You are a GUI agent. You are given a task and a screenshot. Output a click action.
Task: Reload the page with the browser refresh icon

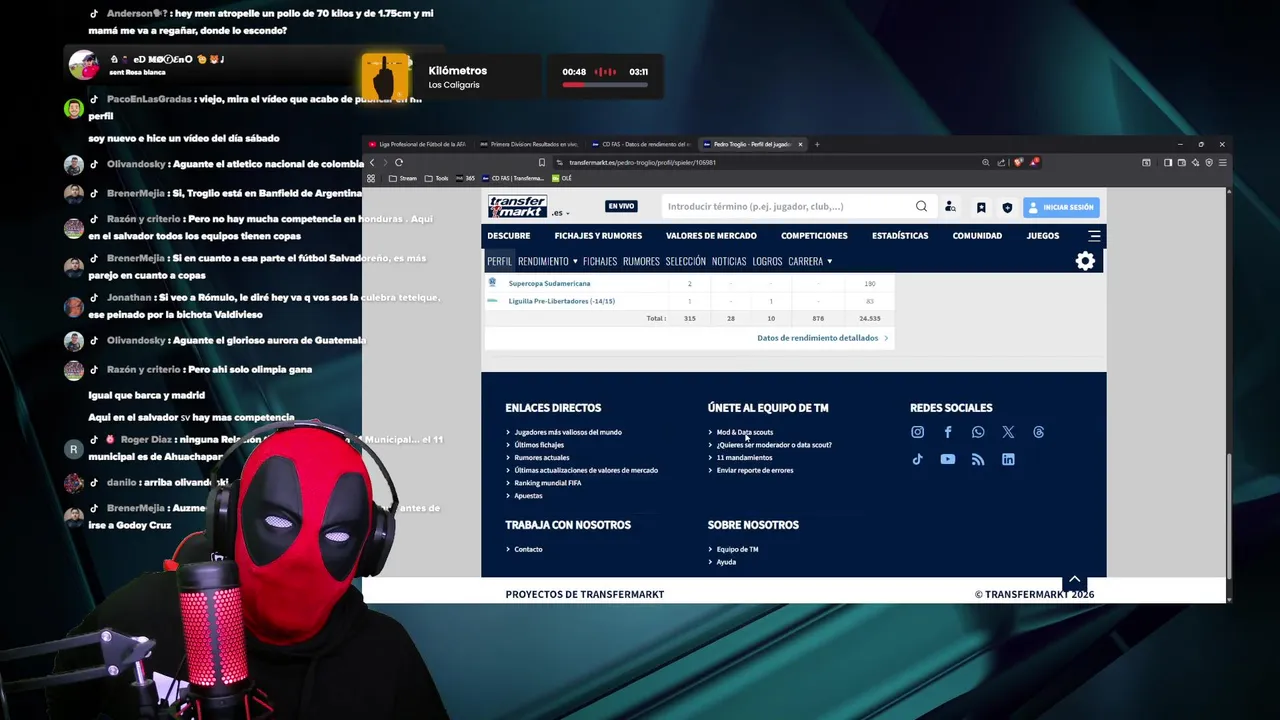click(399, 162)
